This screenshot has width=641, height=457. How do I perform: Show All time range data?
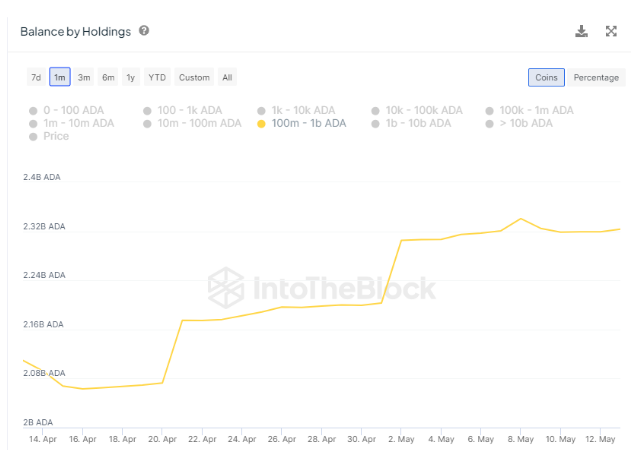click(x=227, y=78)
